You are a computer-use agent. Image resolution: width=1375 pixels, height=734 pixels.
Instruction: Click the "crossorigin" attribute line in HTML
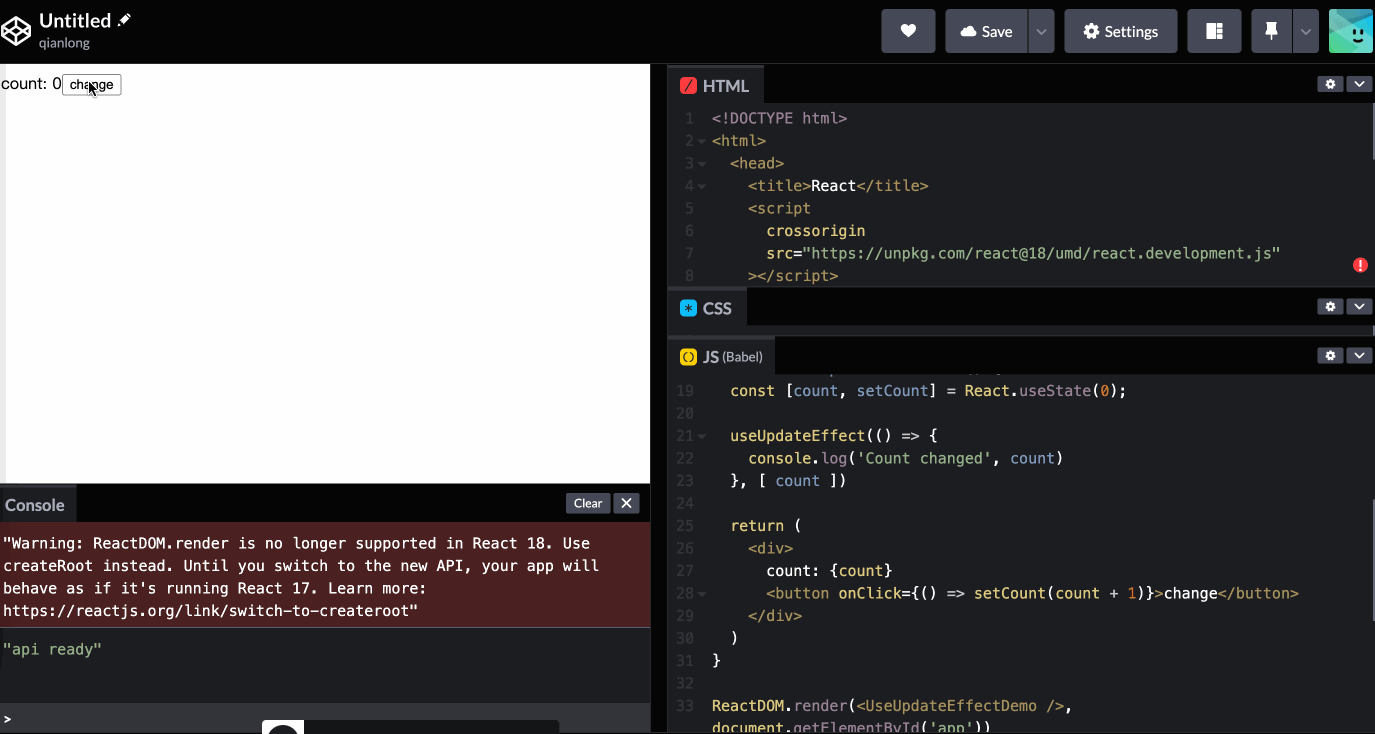[x=816, y=231]
